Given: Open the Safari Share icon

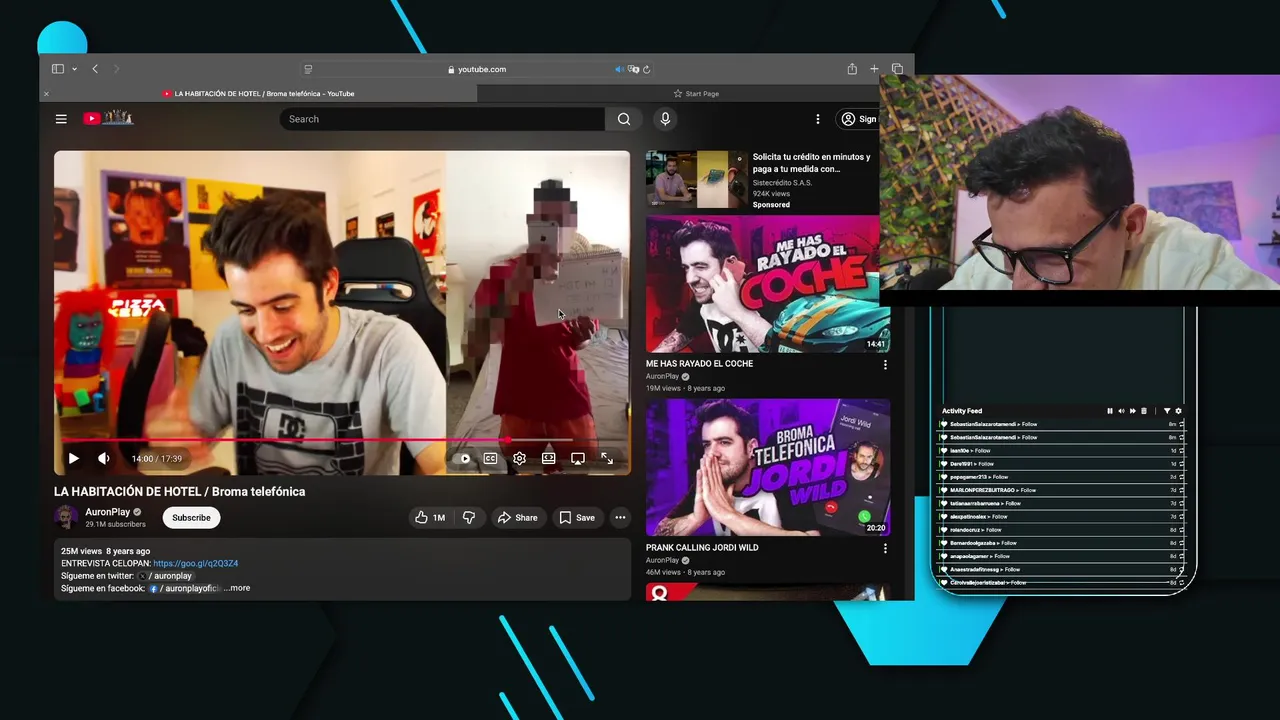Looking at the screenshot, I should click(852, 69).
